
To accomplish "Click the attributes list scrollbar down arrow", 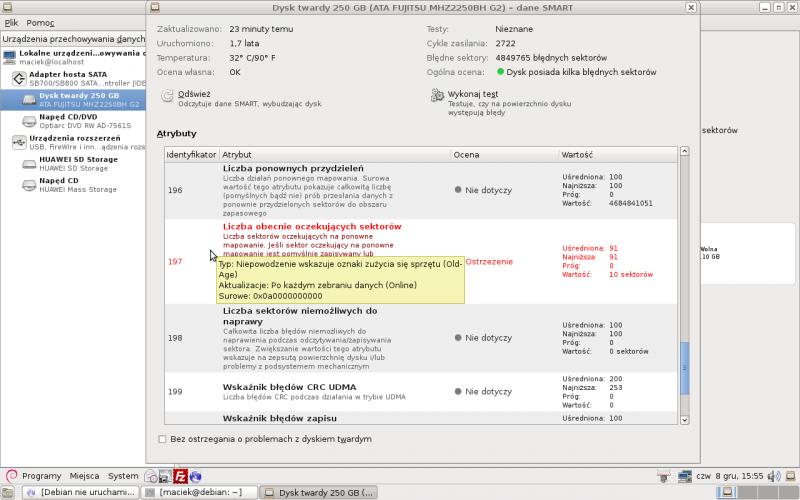I will [x=684, y=417].
